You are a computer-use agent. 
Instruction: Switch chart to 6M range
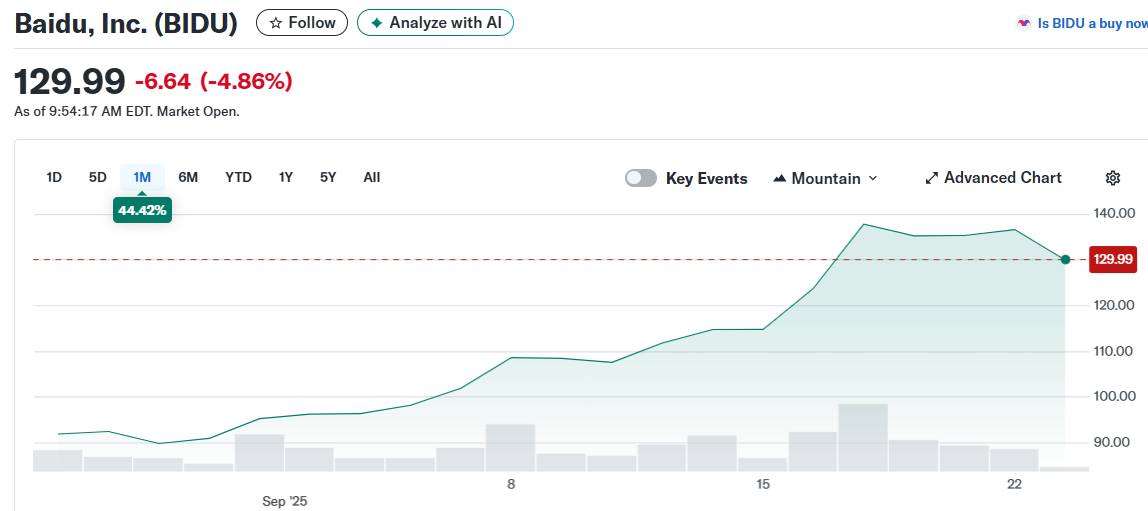pos(188,177)
